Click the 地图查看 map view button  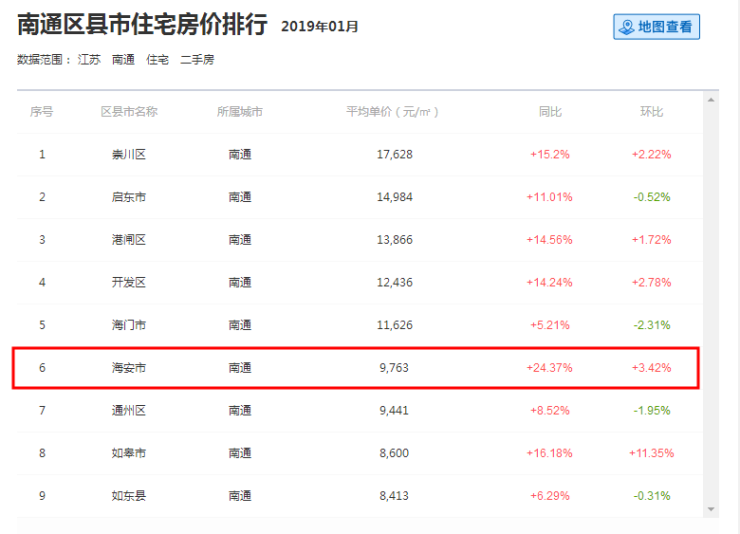[x=656, y=27]
